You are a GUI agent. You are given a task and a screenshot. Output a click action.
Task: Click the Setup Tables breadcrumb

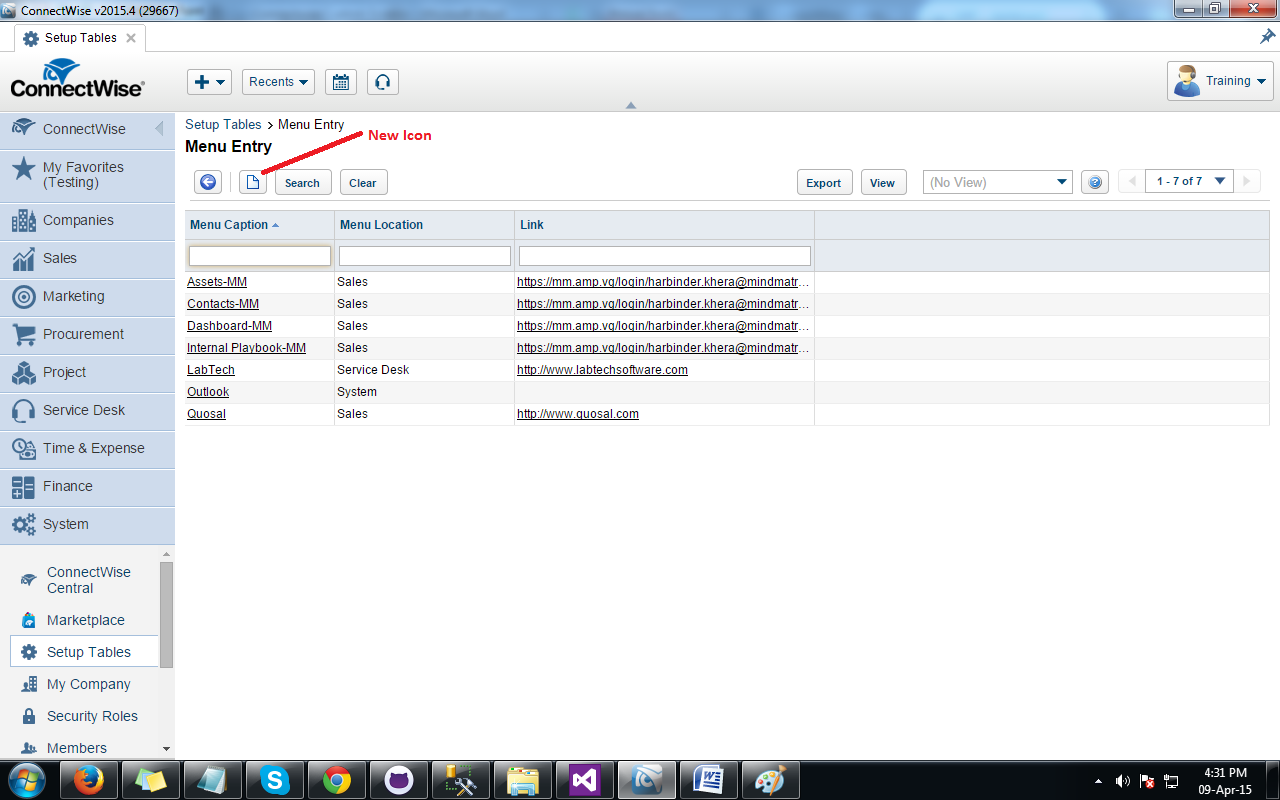[x=223, y=125]
